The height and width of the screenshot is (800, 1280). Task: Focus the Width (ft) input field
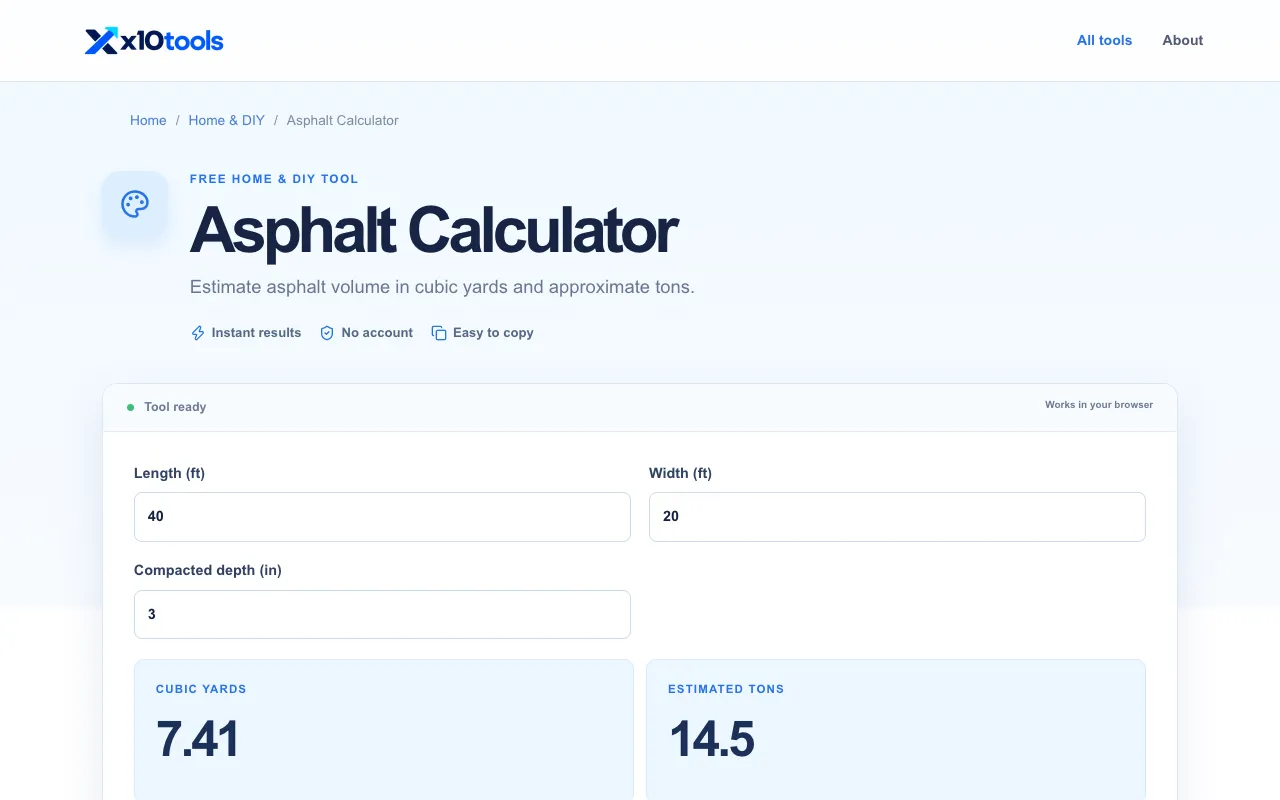897,516
